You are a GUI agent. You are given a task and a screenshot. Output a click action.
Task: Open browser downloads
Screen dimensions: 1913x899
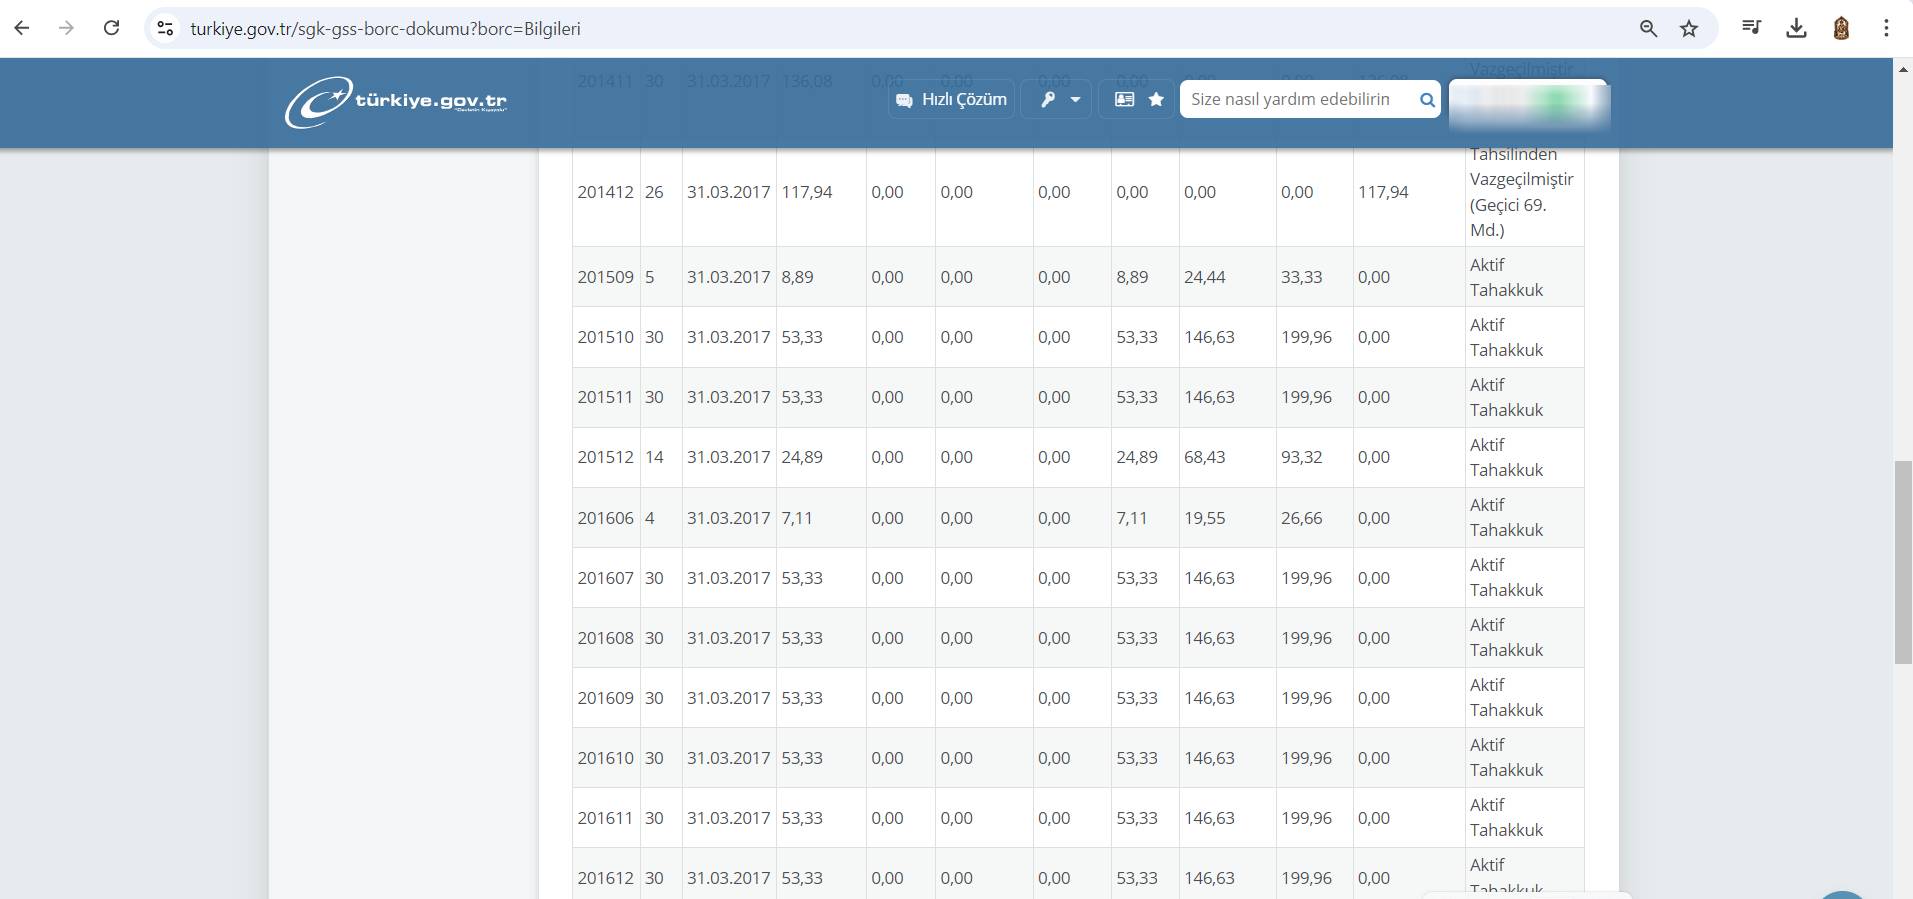click(1796, 28)
